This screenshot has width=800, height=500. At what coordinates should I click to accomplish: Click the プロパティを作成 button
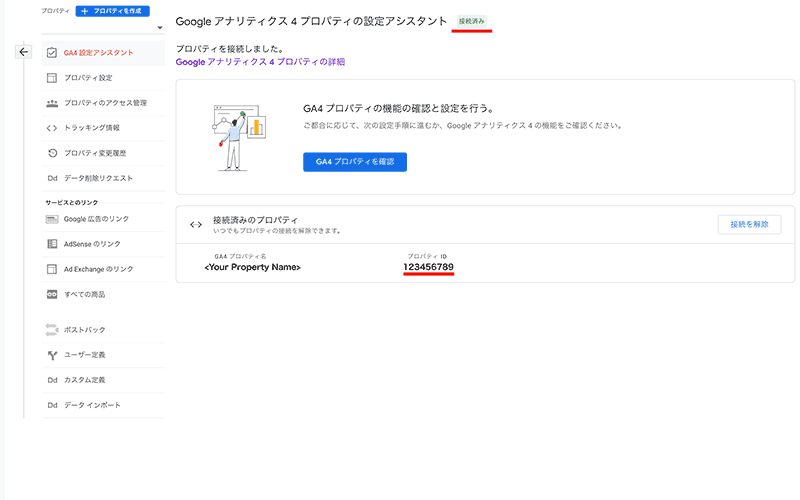coord(112,11)
